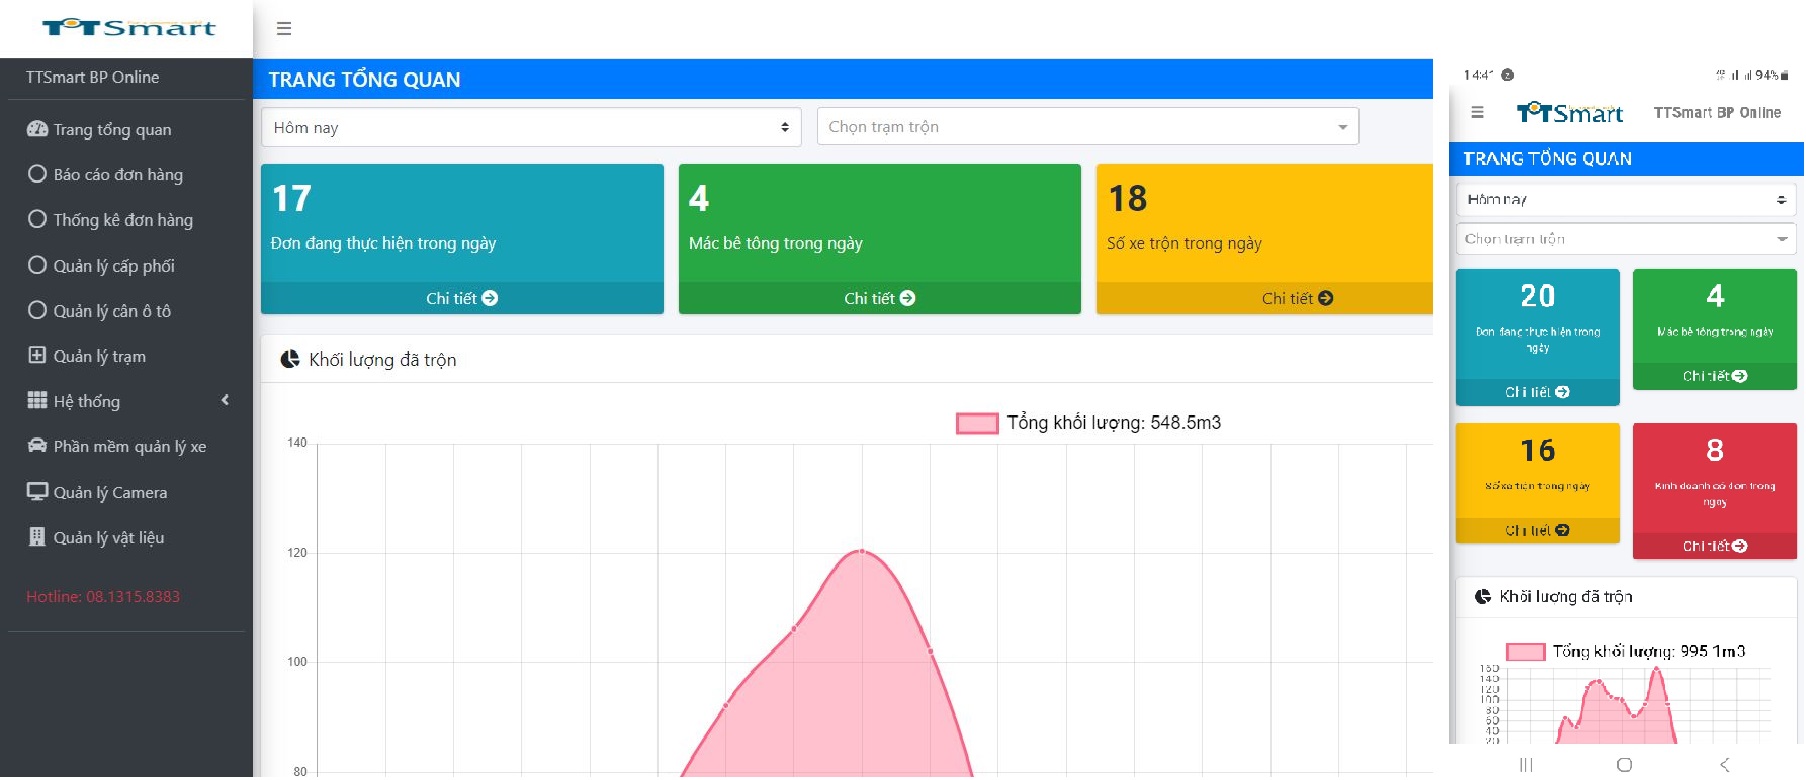Screen dimensions: 1806x780
Task: Click arrow icon in green card's Chi tiết
Action: pos(907,298)
